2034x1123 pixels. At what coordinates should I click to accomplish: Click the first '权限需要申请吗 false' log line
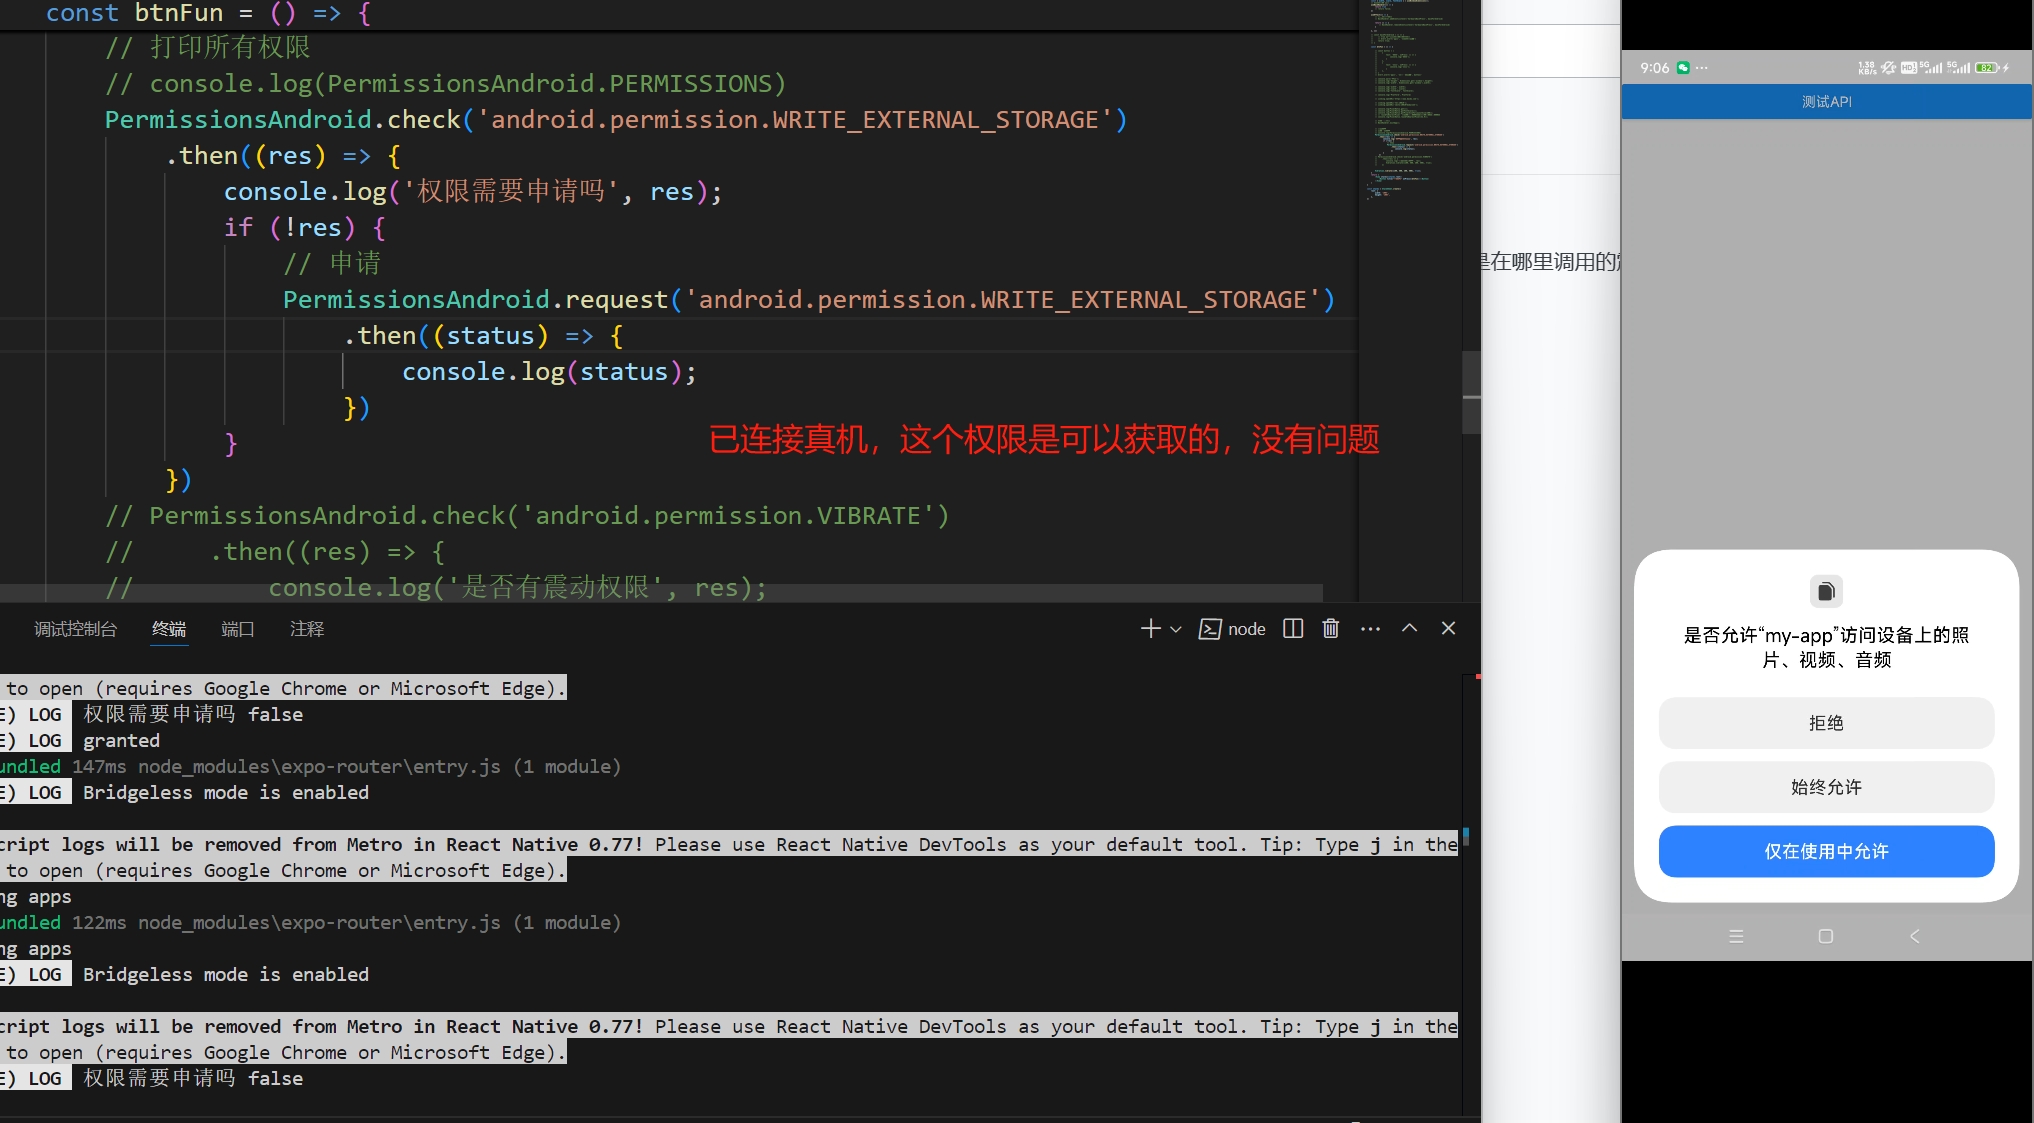point(193,715)
